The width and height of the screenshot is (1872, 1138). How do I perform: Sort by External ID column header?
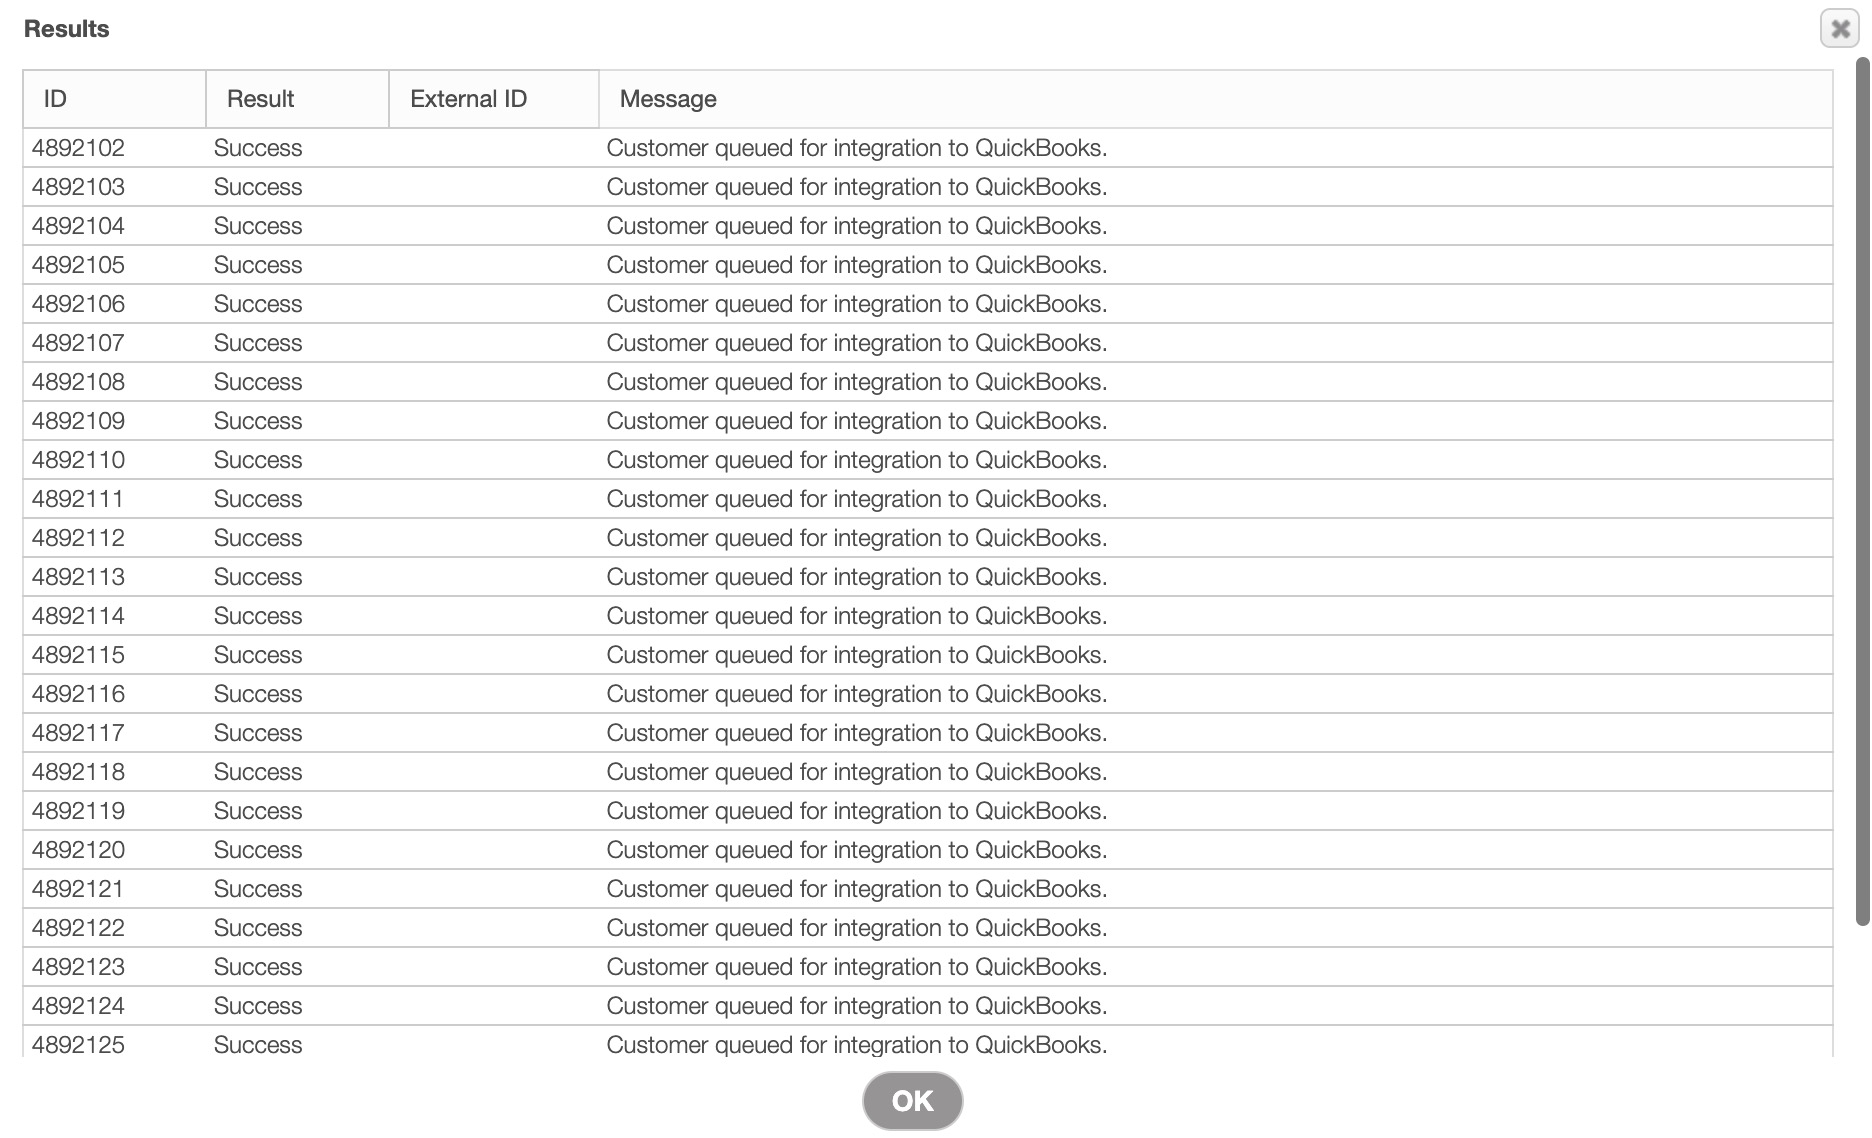point(493,99)
